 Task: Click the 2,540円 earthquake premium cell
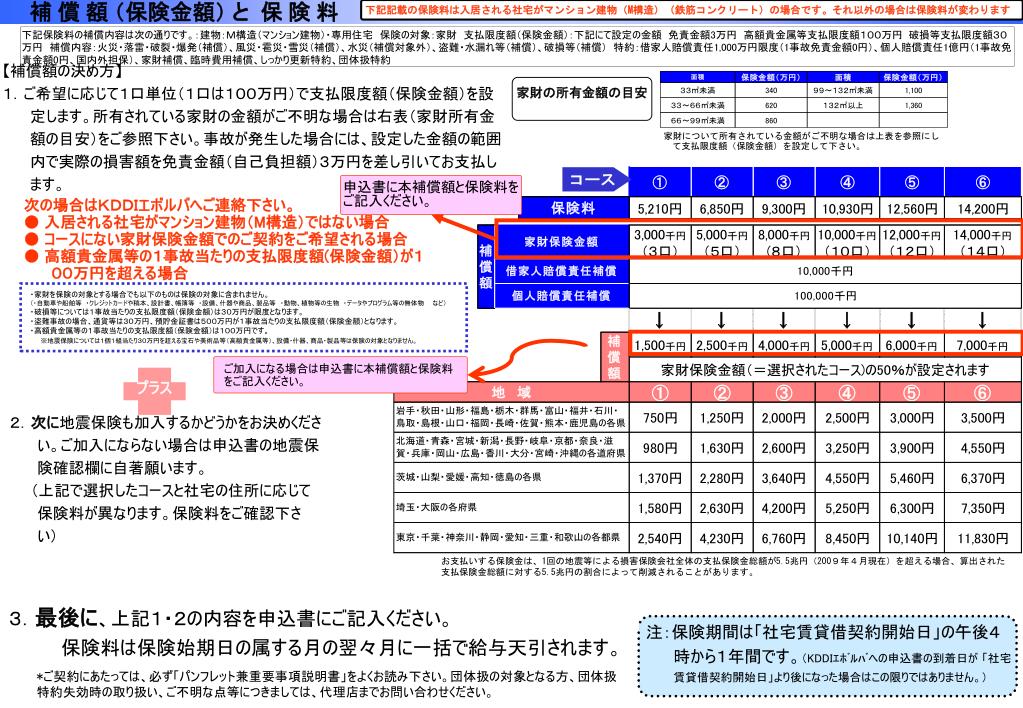660,538
